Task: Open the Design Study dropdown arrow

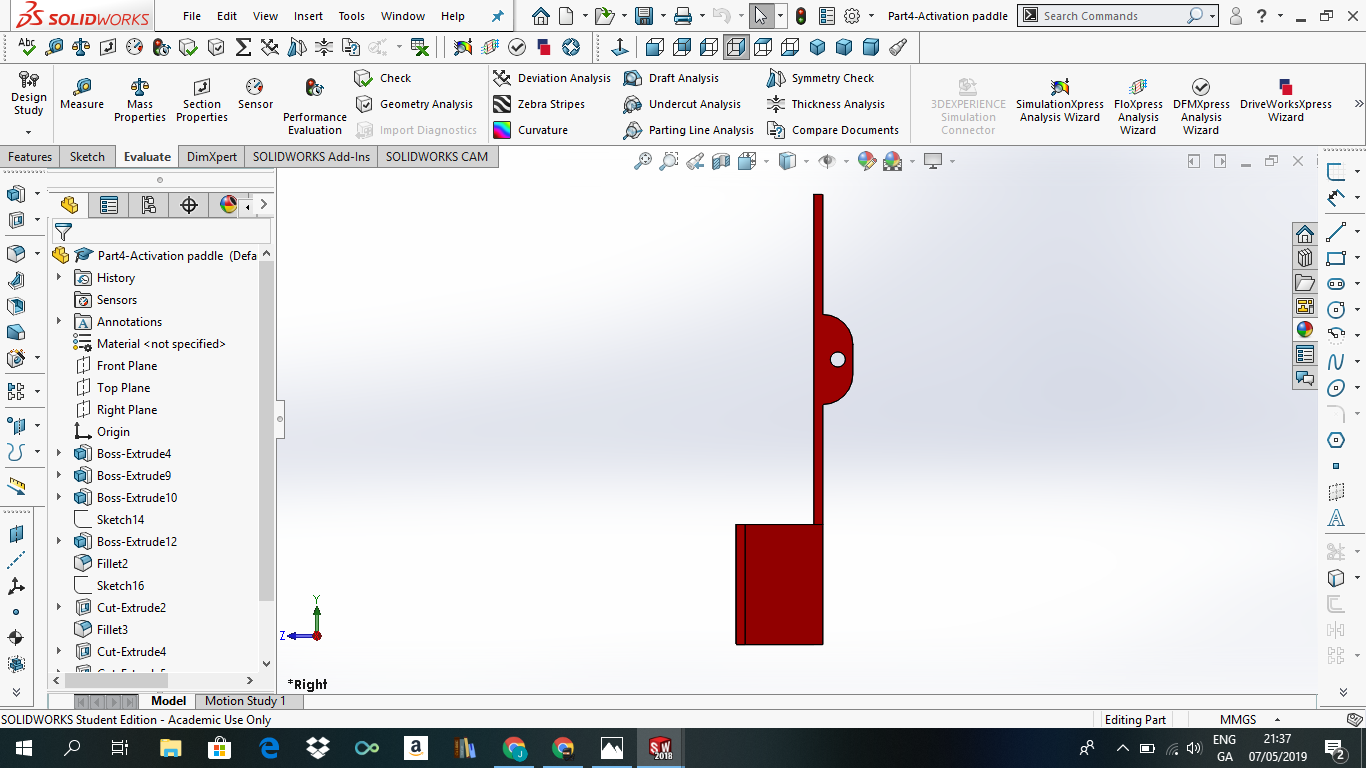Action: pyautogui.click(x=28, y=132)
